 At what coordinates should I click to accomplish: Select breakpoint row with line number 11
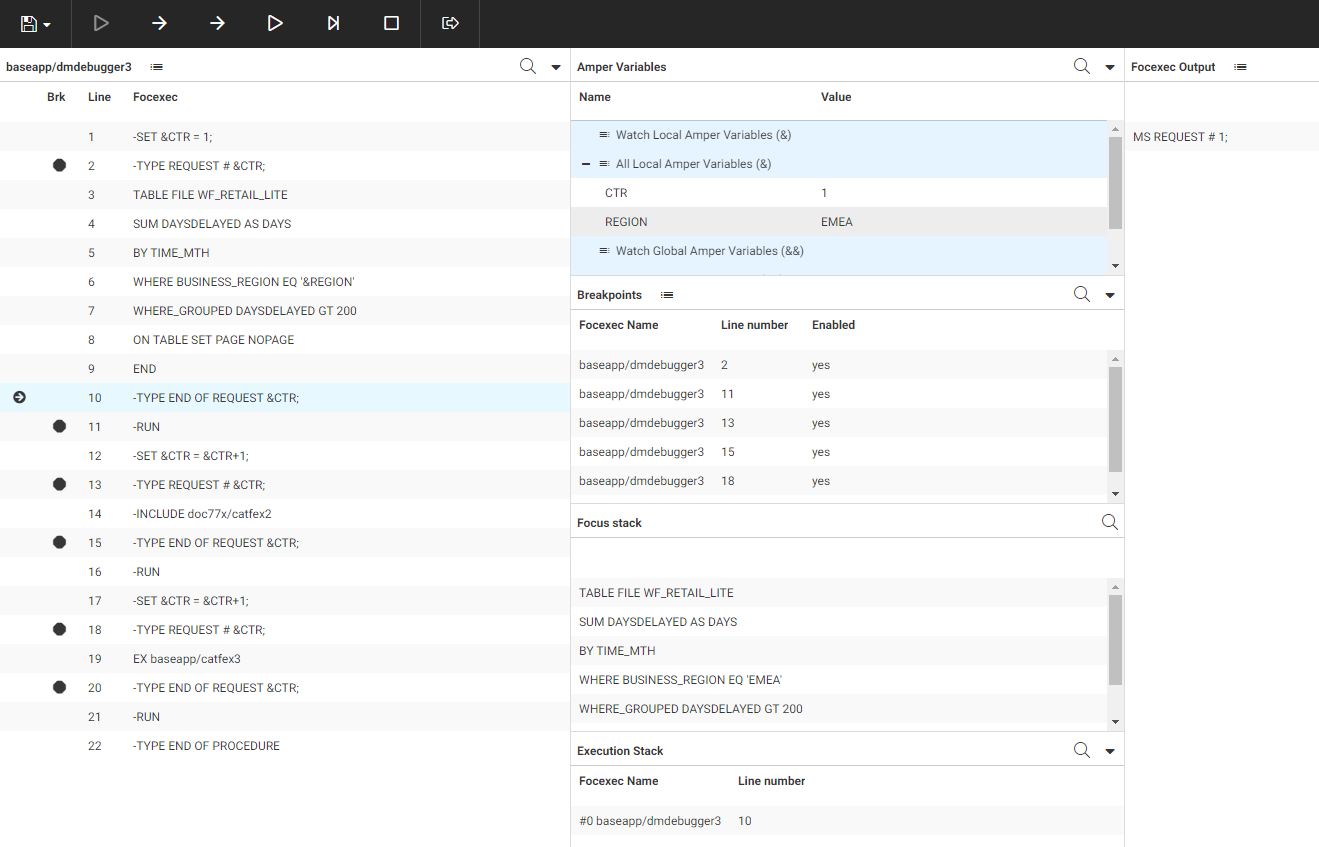click(840, 394)
